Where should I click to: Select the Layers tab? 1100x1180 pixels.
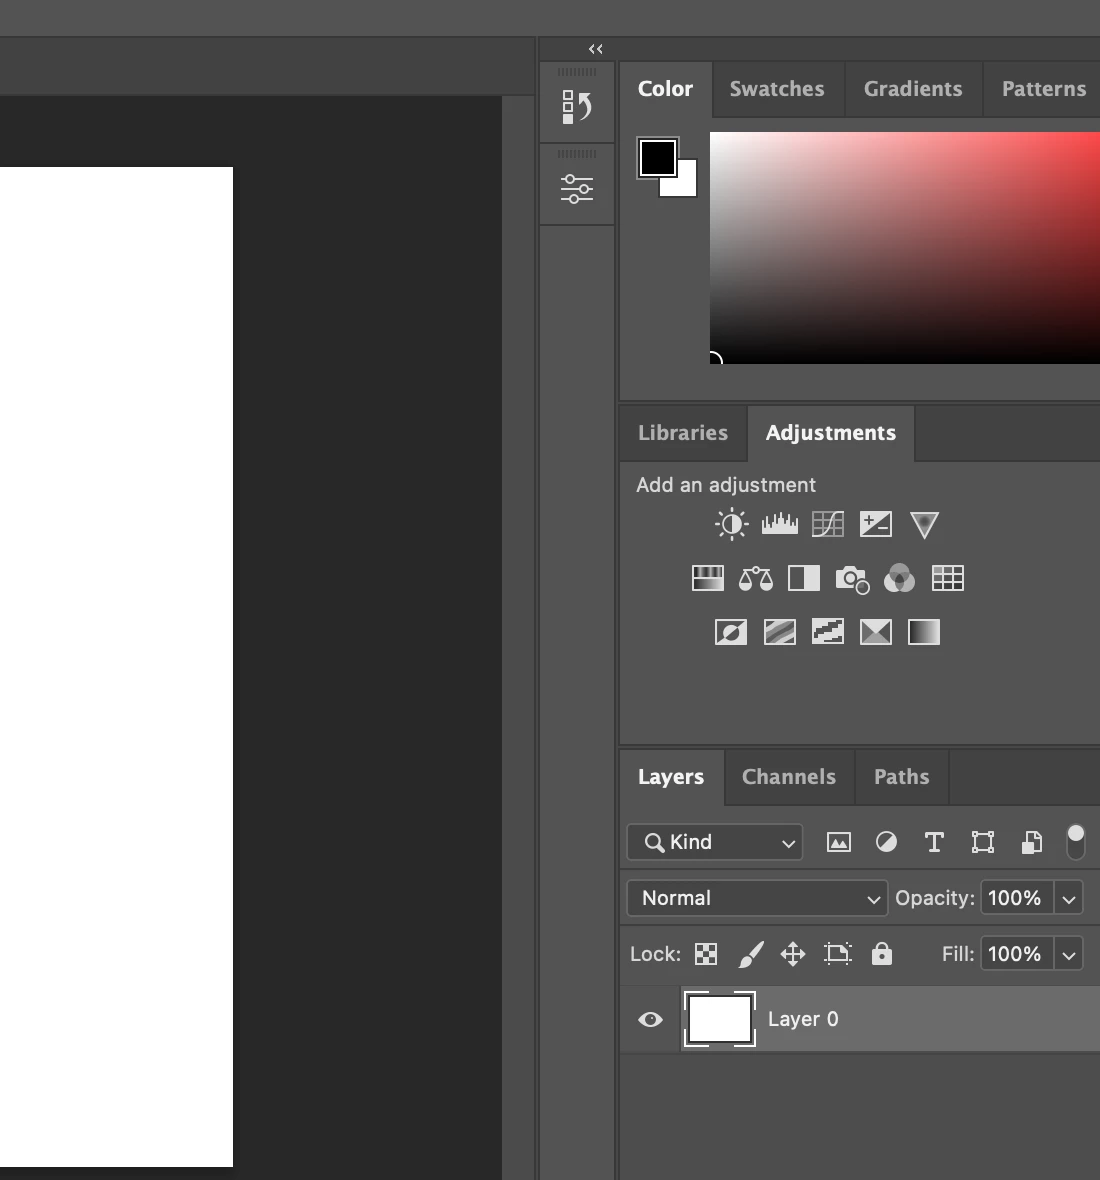[671, 777]
